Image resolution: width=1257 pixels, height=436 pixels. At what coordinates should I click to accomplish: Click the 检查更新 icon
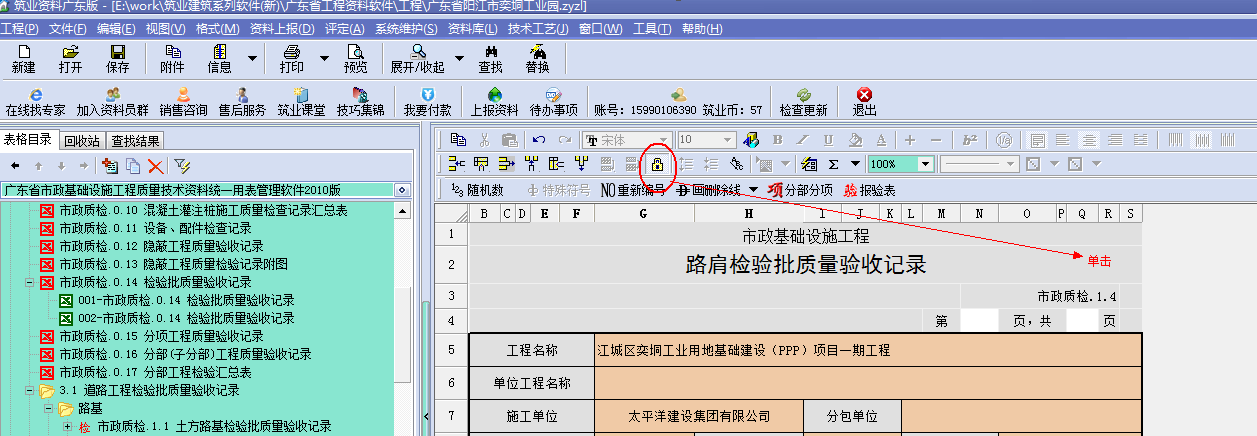[x=803, y=102]
